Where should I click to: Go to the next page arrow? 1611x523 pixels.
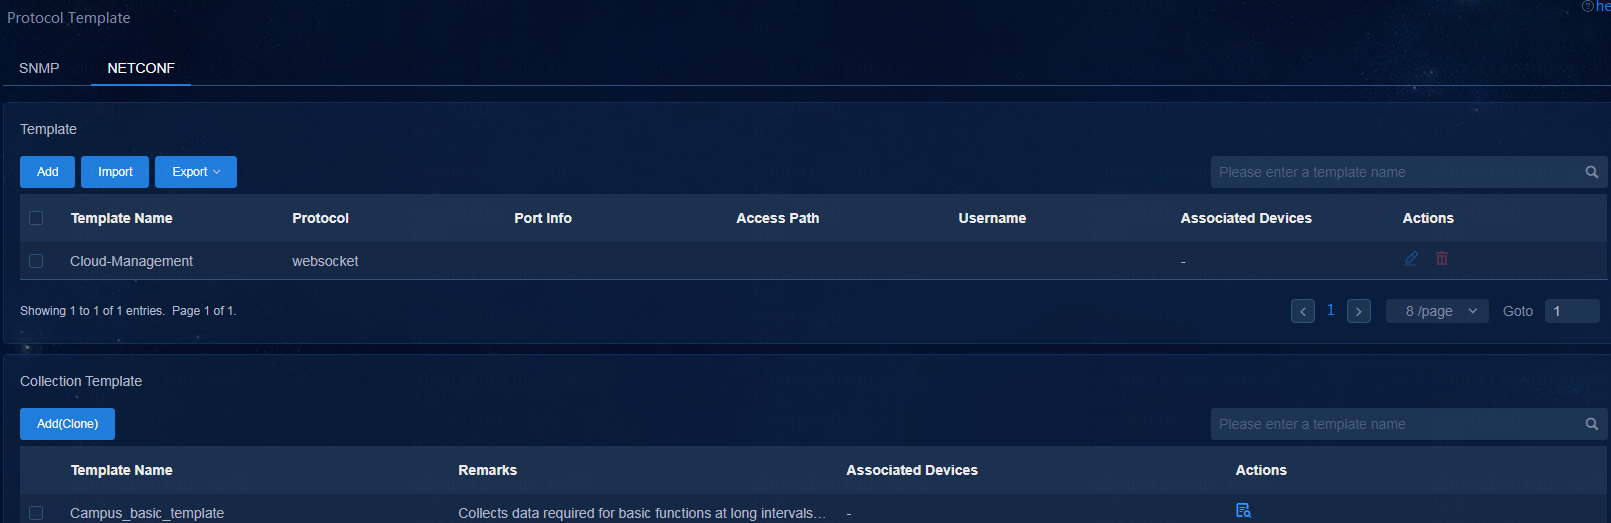(x=1359, y=311)
